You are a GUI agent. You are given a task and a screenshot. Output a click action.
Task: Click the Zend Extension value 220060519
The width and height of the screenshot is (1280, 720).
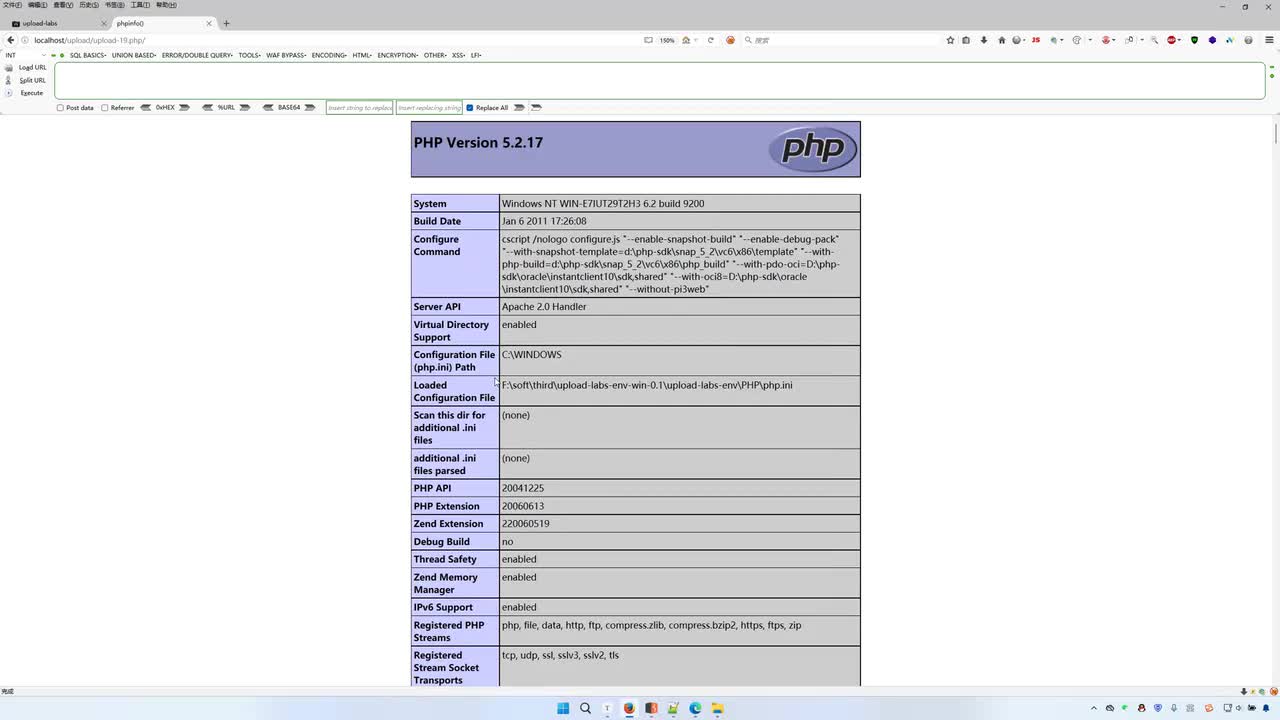(x=526, y=524)
